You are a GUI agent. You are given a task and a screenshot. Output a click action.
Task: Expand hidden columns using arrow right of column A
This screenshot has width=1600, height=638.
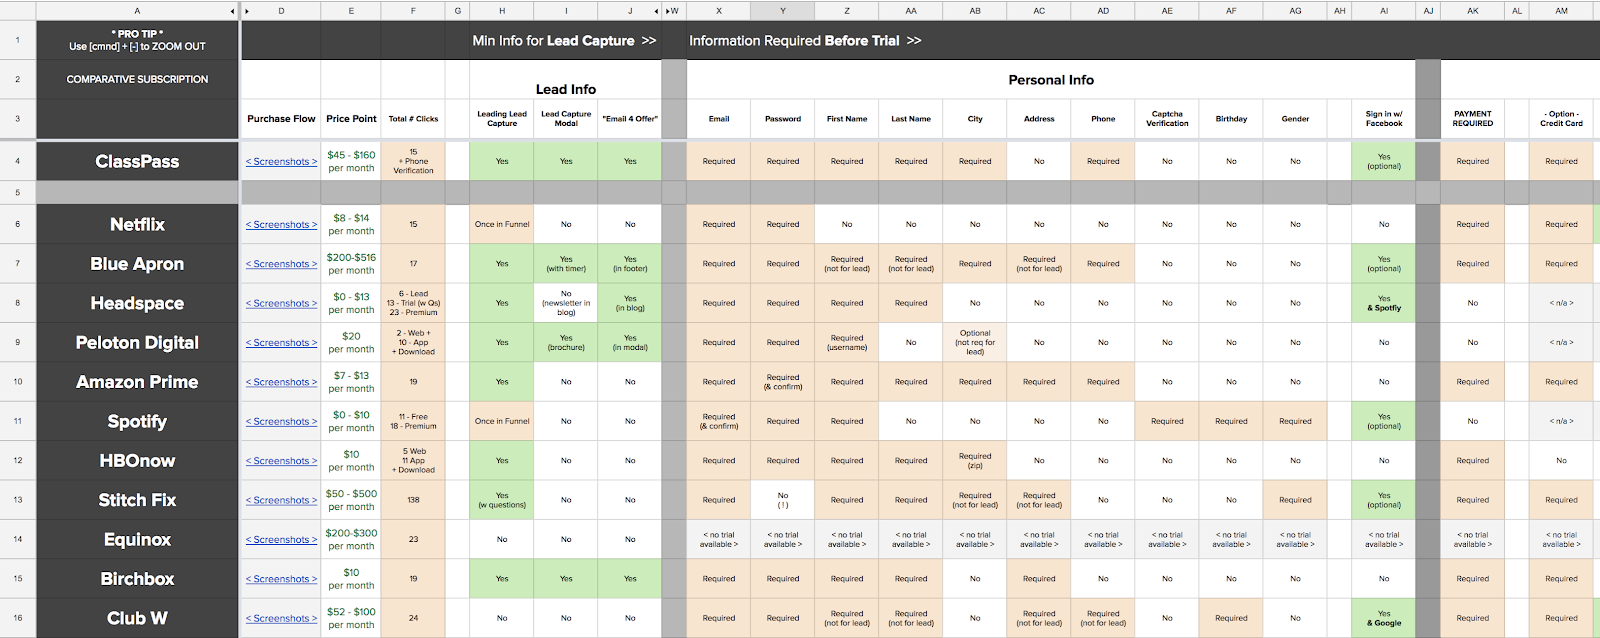click(x=233, y=11)
